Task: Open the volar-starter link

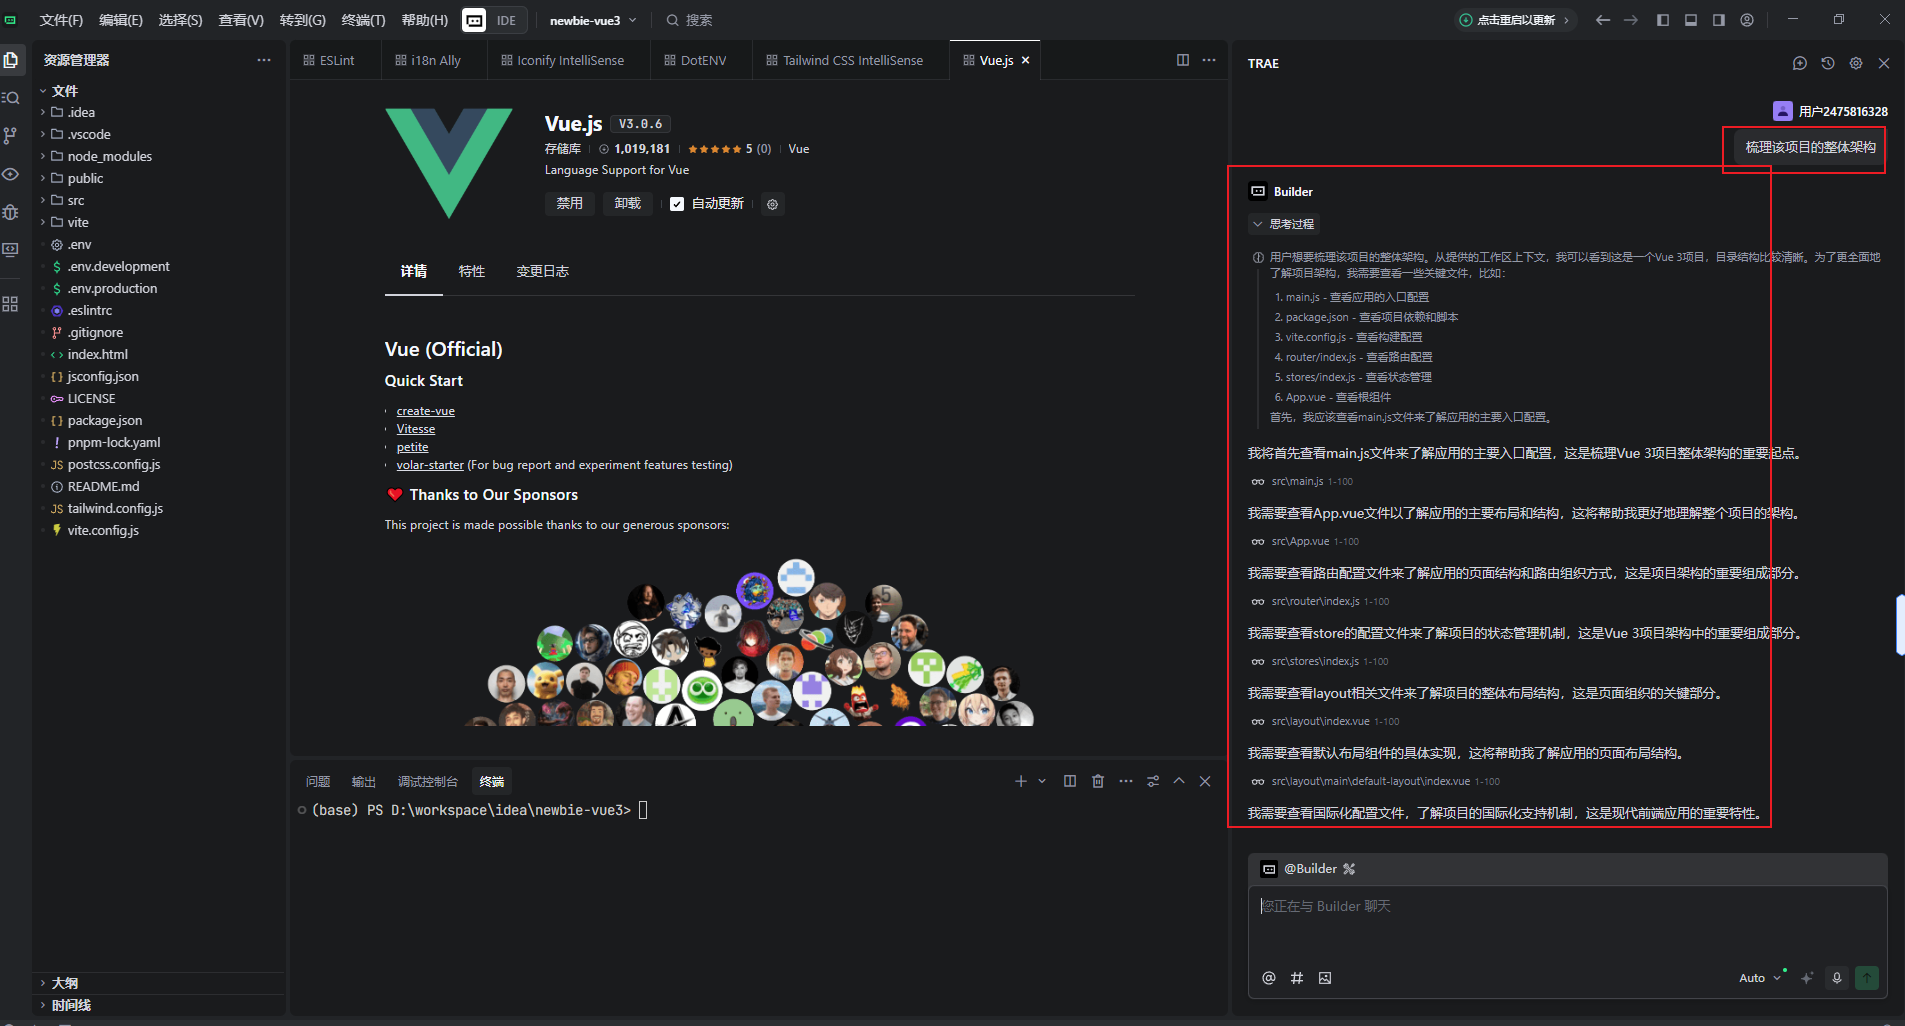Action: coord(430,465)
